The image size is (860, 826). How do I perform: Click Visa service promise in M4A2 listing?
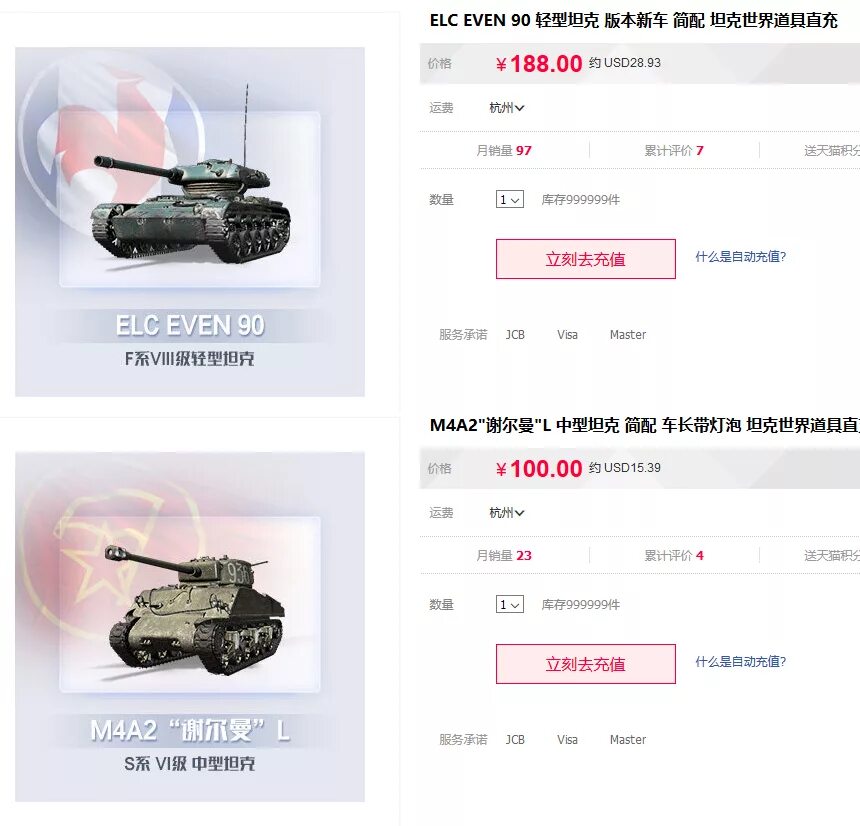point(567,739)
